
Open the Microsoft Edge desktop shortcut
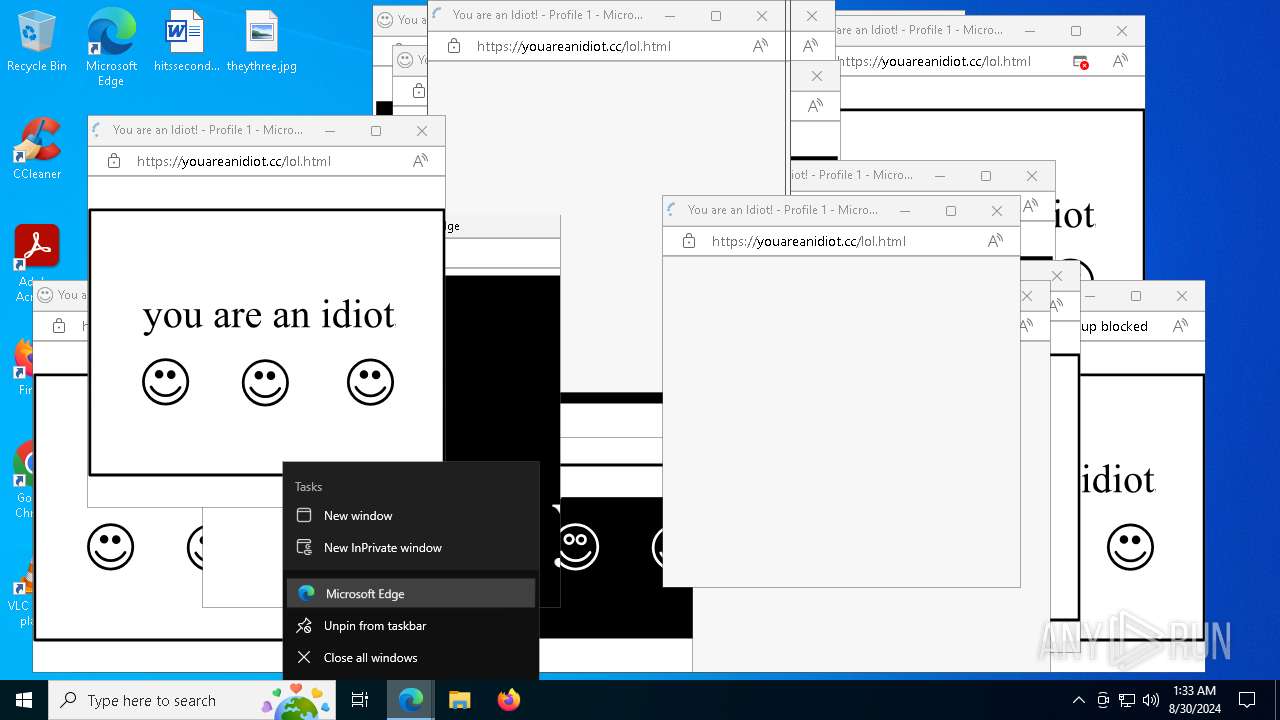pyautogui.click(x=111, y=46)
